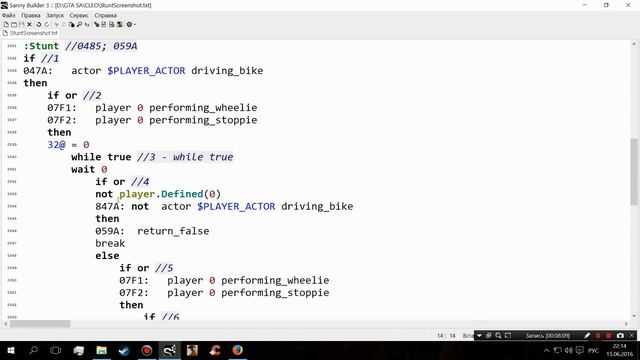640x360 pixels.
Task: Click the break statement line
Action: pyautogui.click(x=110, y=243)
